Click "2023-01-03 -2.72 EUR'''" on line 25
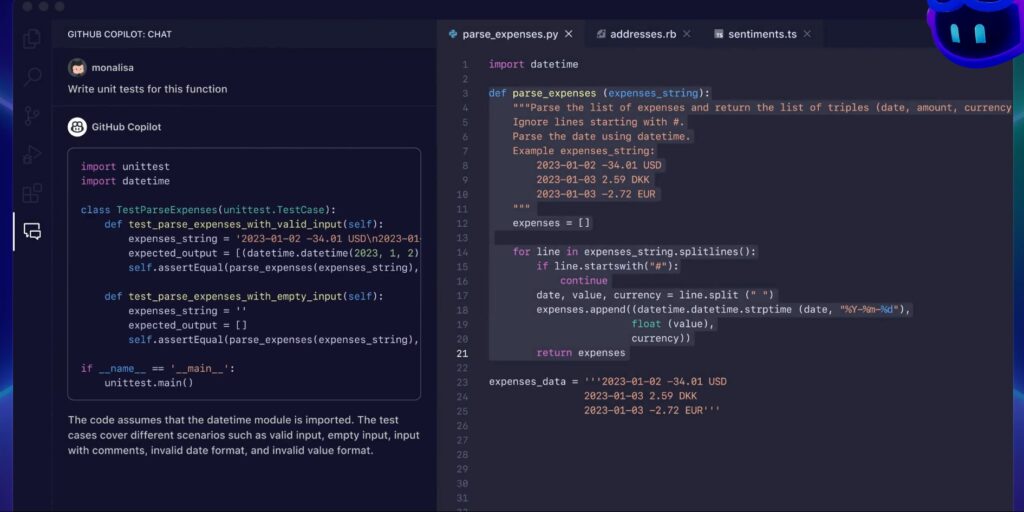This screenshot has height=512, width=1024. [x=652, y=410]
